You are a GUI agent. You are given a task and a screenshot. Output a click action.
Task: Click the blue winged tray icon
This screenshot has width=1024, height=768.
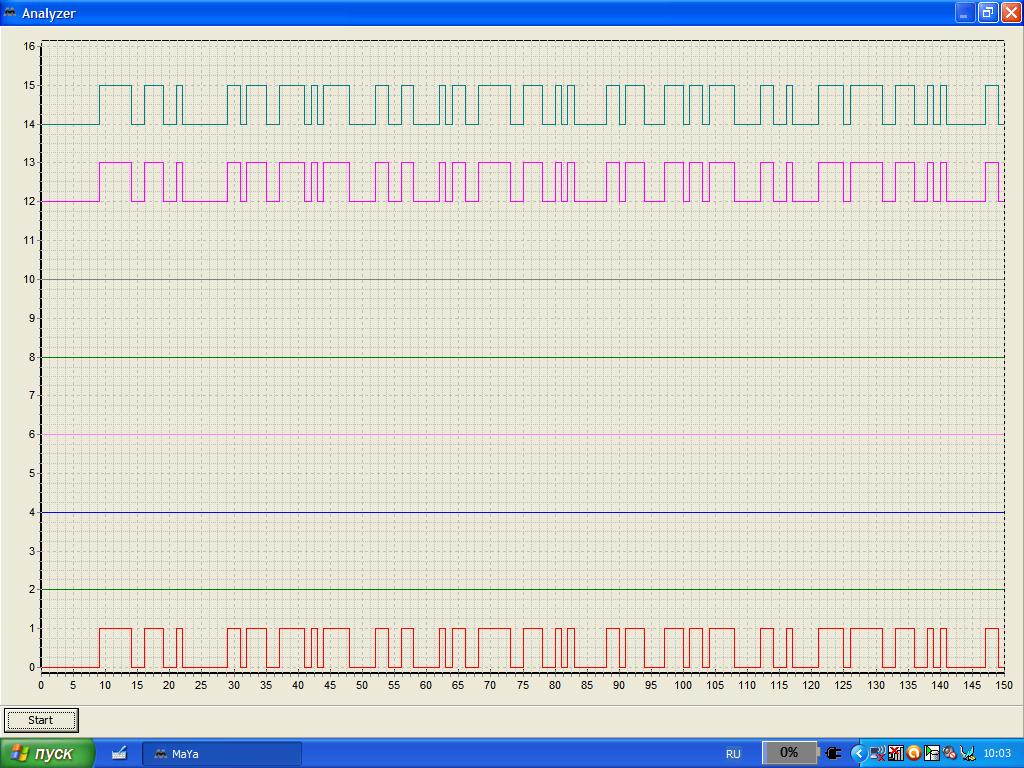[x=968, y=754]
